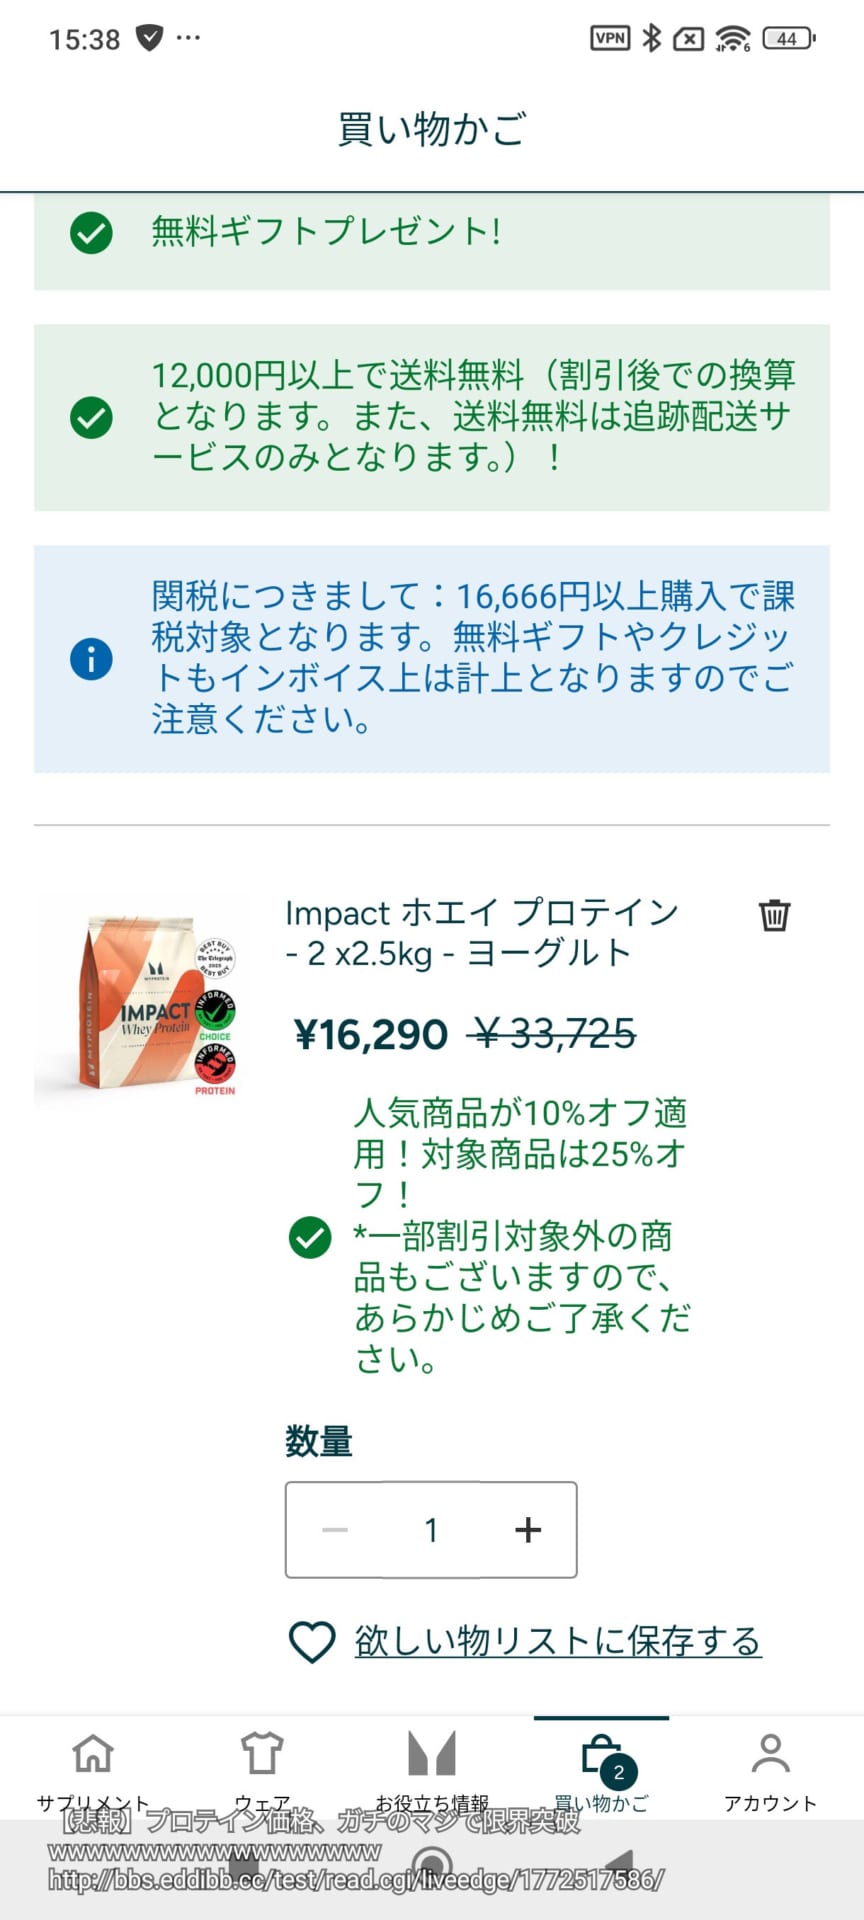Image resolution: width=864 pixels, height=1920 pixels.
Task: Tap the discounted price ¥16,290
Action: click(x=371, y=1035)
